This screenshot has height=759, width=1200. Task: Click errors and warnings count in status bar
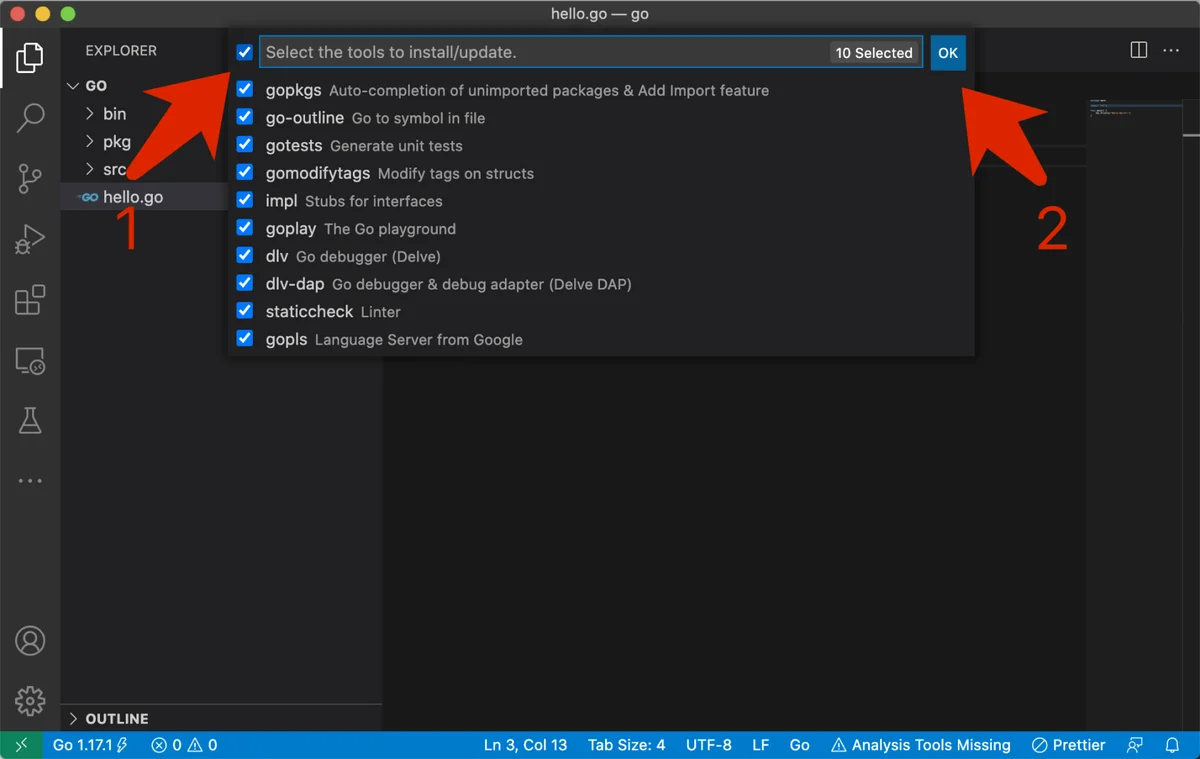point(184,745)
